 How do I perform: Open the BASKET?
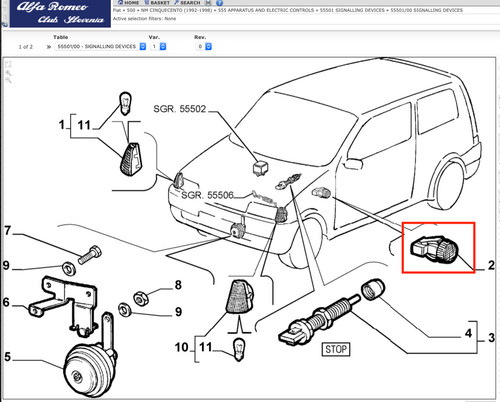[x=157, y=3]
